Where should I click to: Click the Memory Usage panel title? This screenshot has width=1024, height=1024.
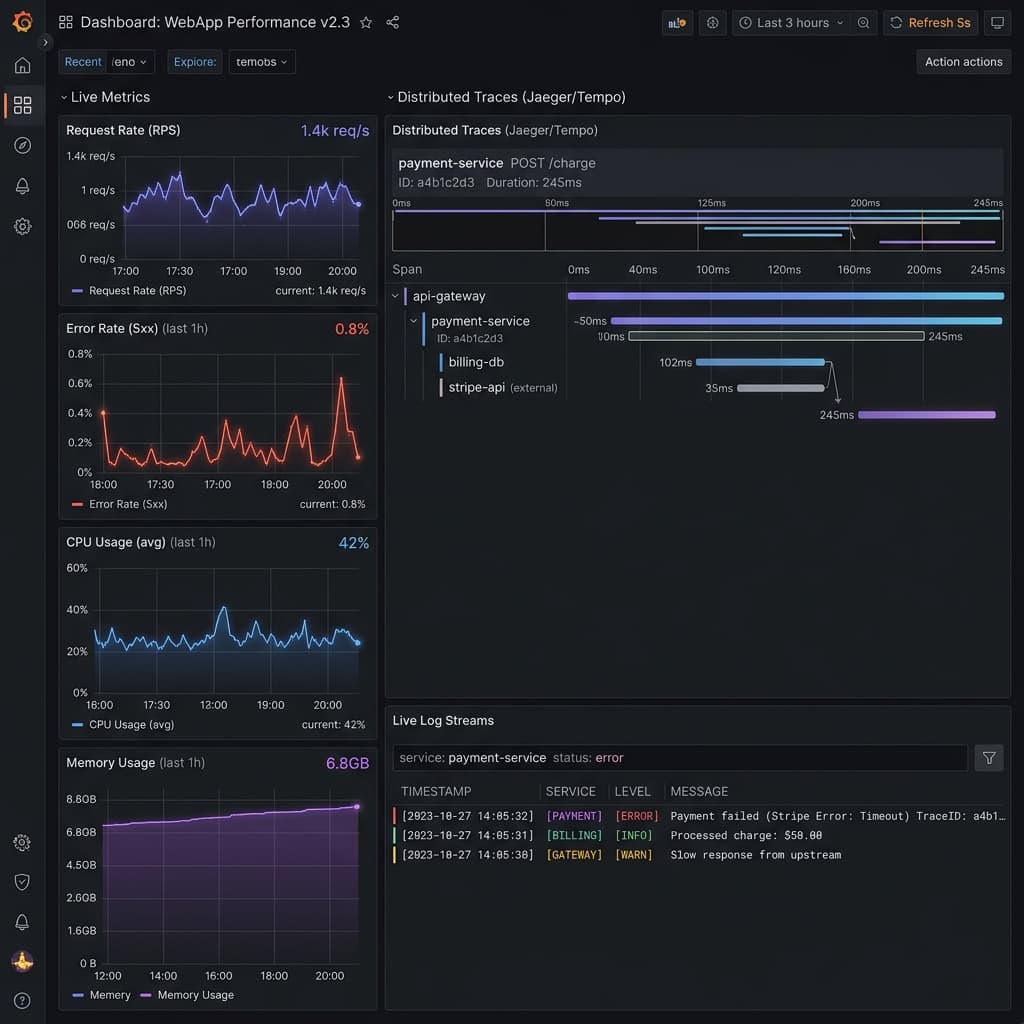[x=135, y=763]
